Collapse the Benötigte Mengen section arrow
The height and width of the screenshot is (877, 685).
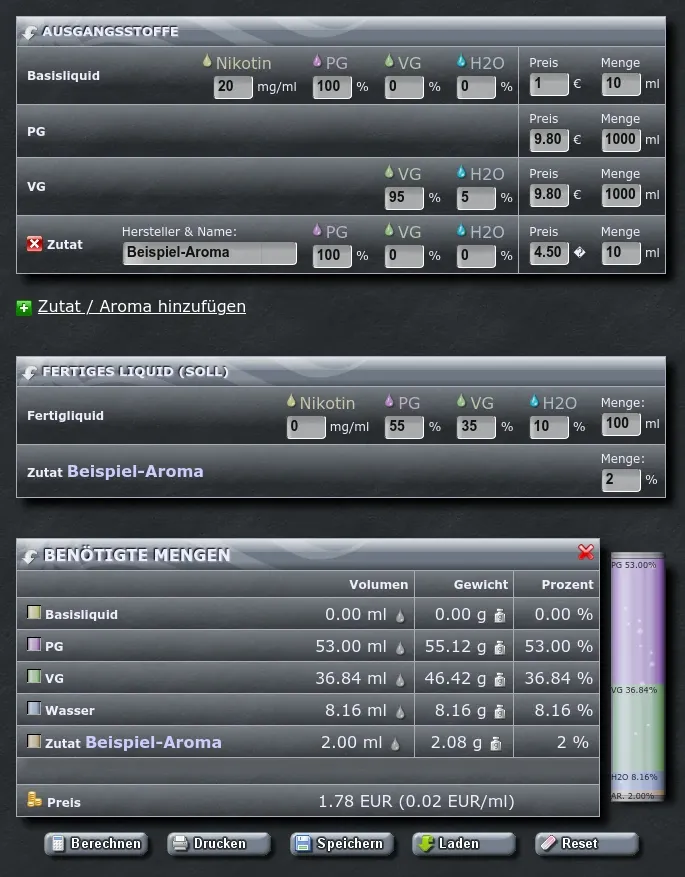coord(29,556)
